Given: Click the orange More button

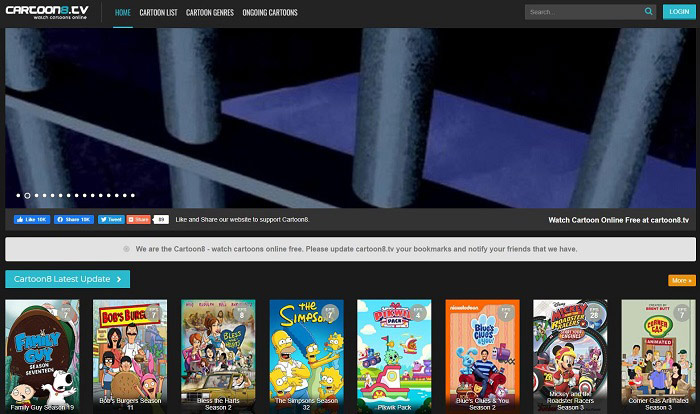Looking at the screenshot, I should tap(682, 280).
